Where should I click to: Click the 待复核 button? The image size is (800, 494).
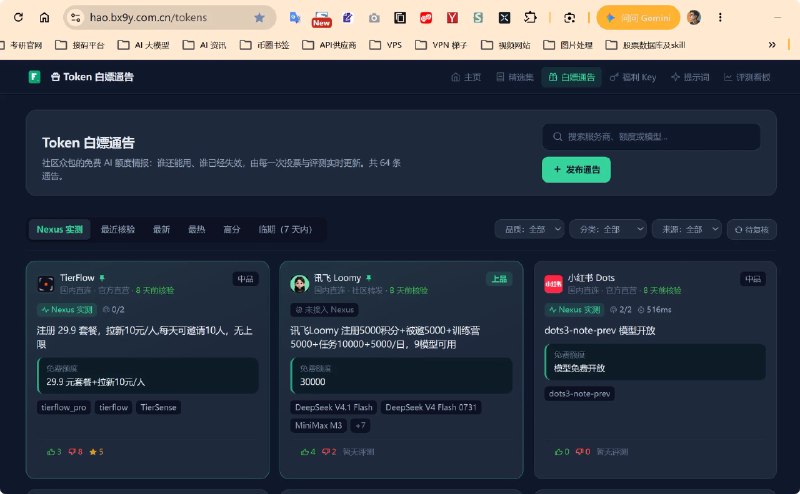[752, 229]
